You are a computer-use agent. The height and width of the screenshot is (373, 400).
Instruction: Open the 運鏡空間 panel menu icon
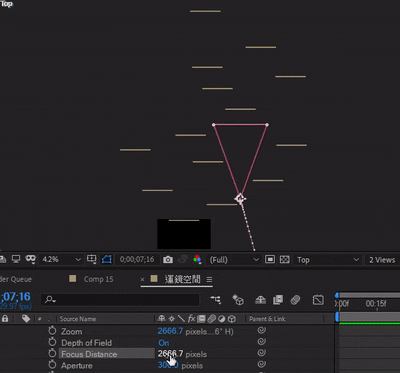click(209, 279)
